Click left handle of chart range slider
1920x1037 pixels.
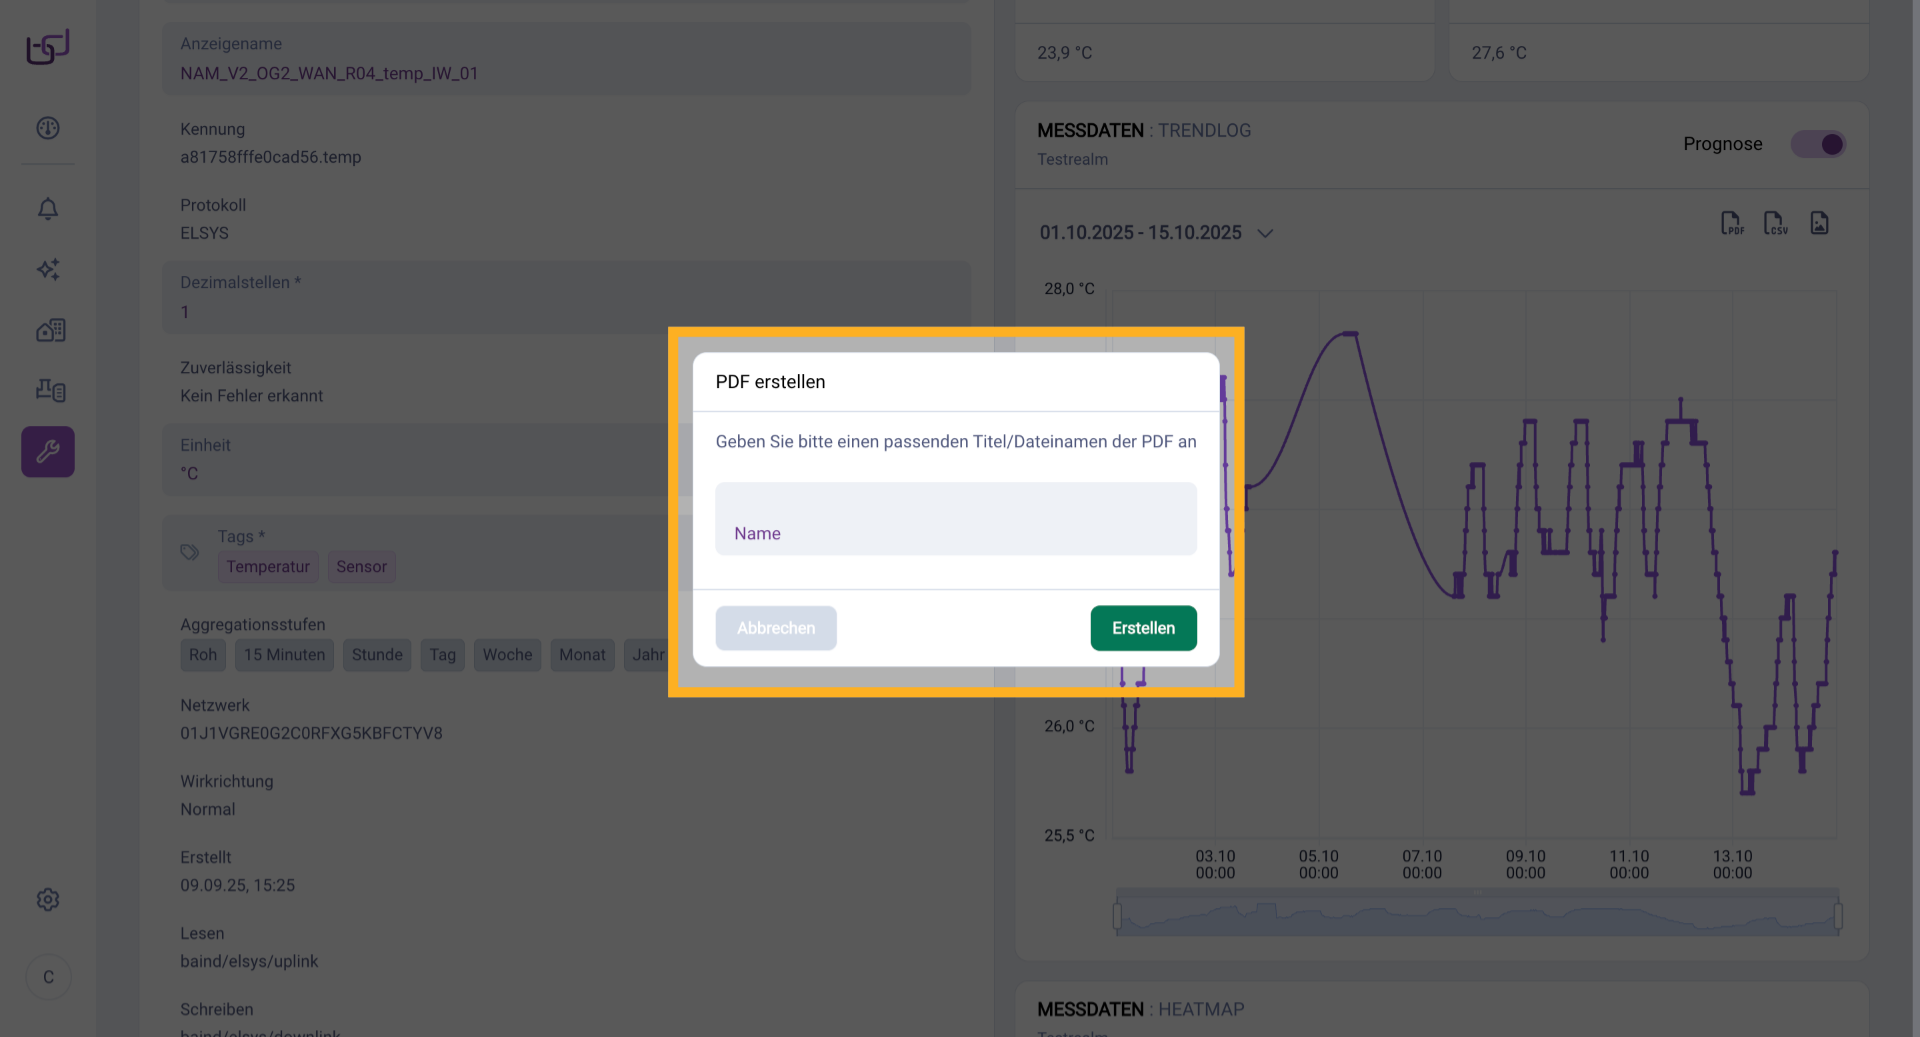point(1117,915)
